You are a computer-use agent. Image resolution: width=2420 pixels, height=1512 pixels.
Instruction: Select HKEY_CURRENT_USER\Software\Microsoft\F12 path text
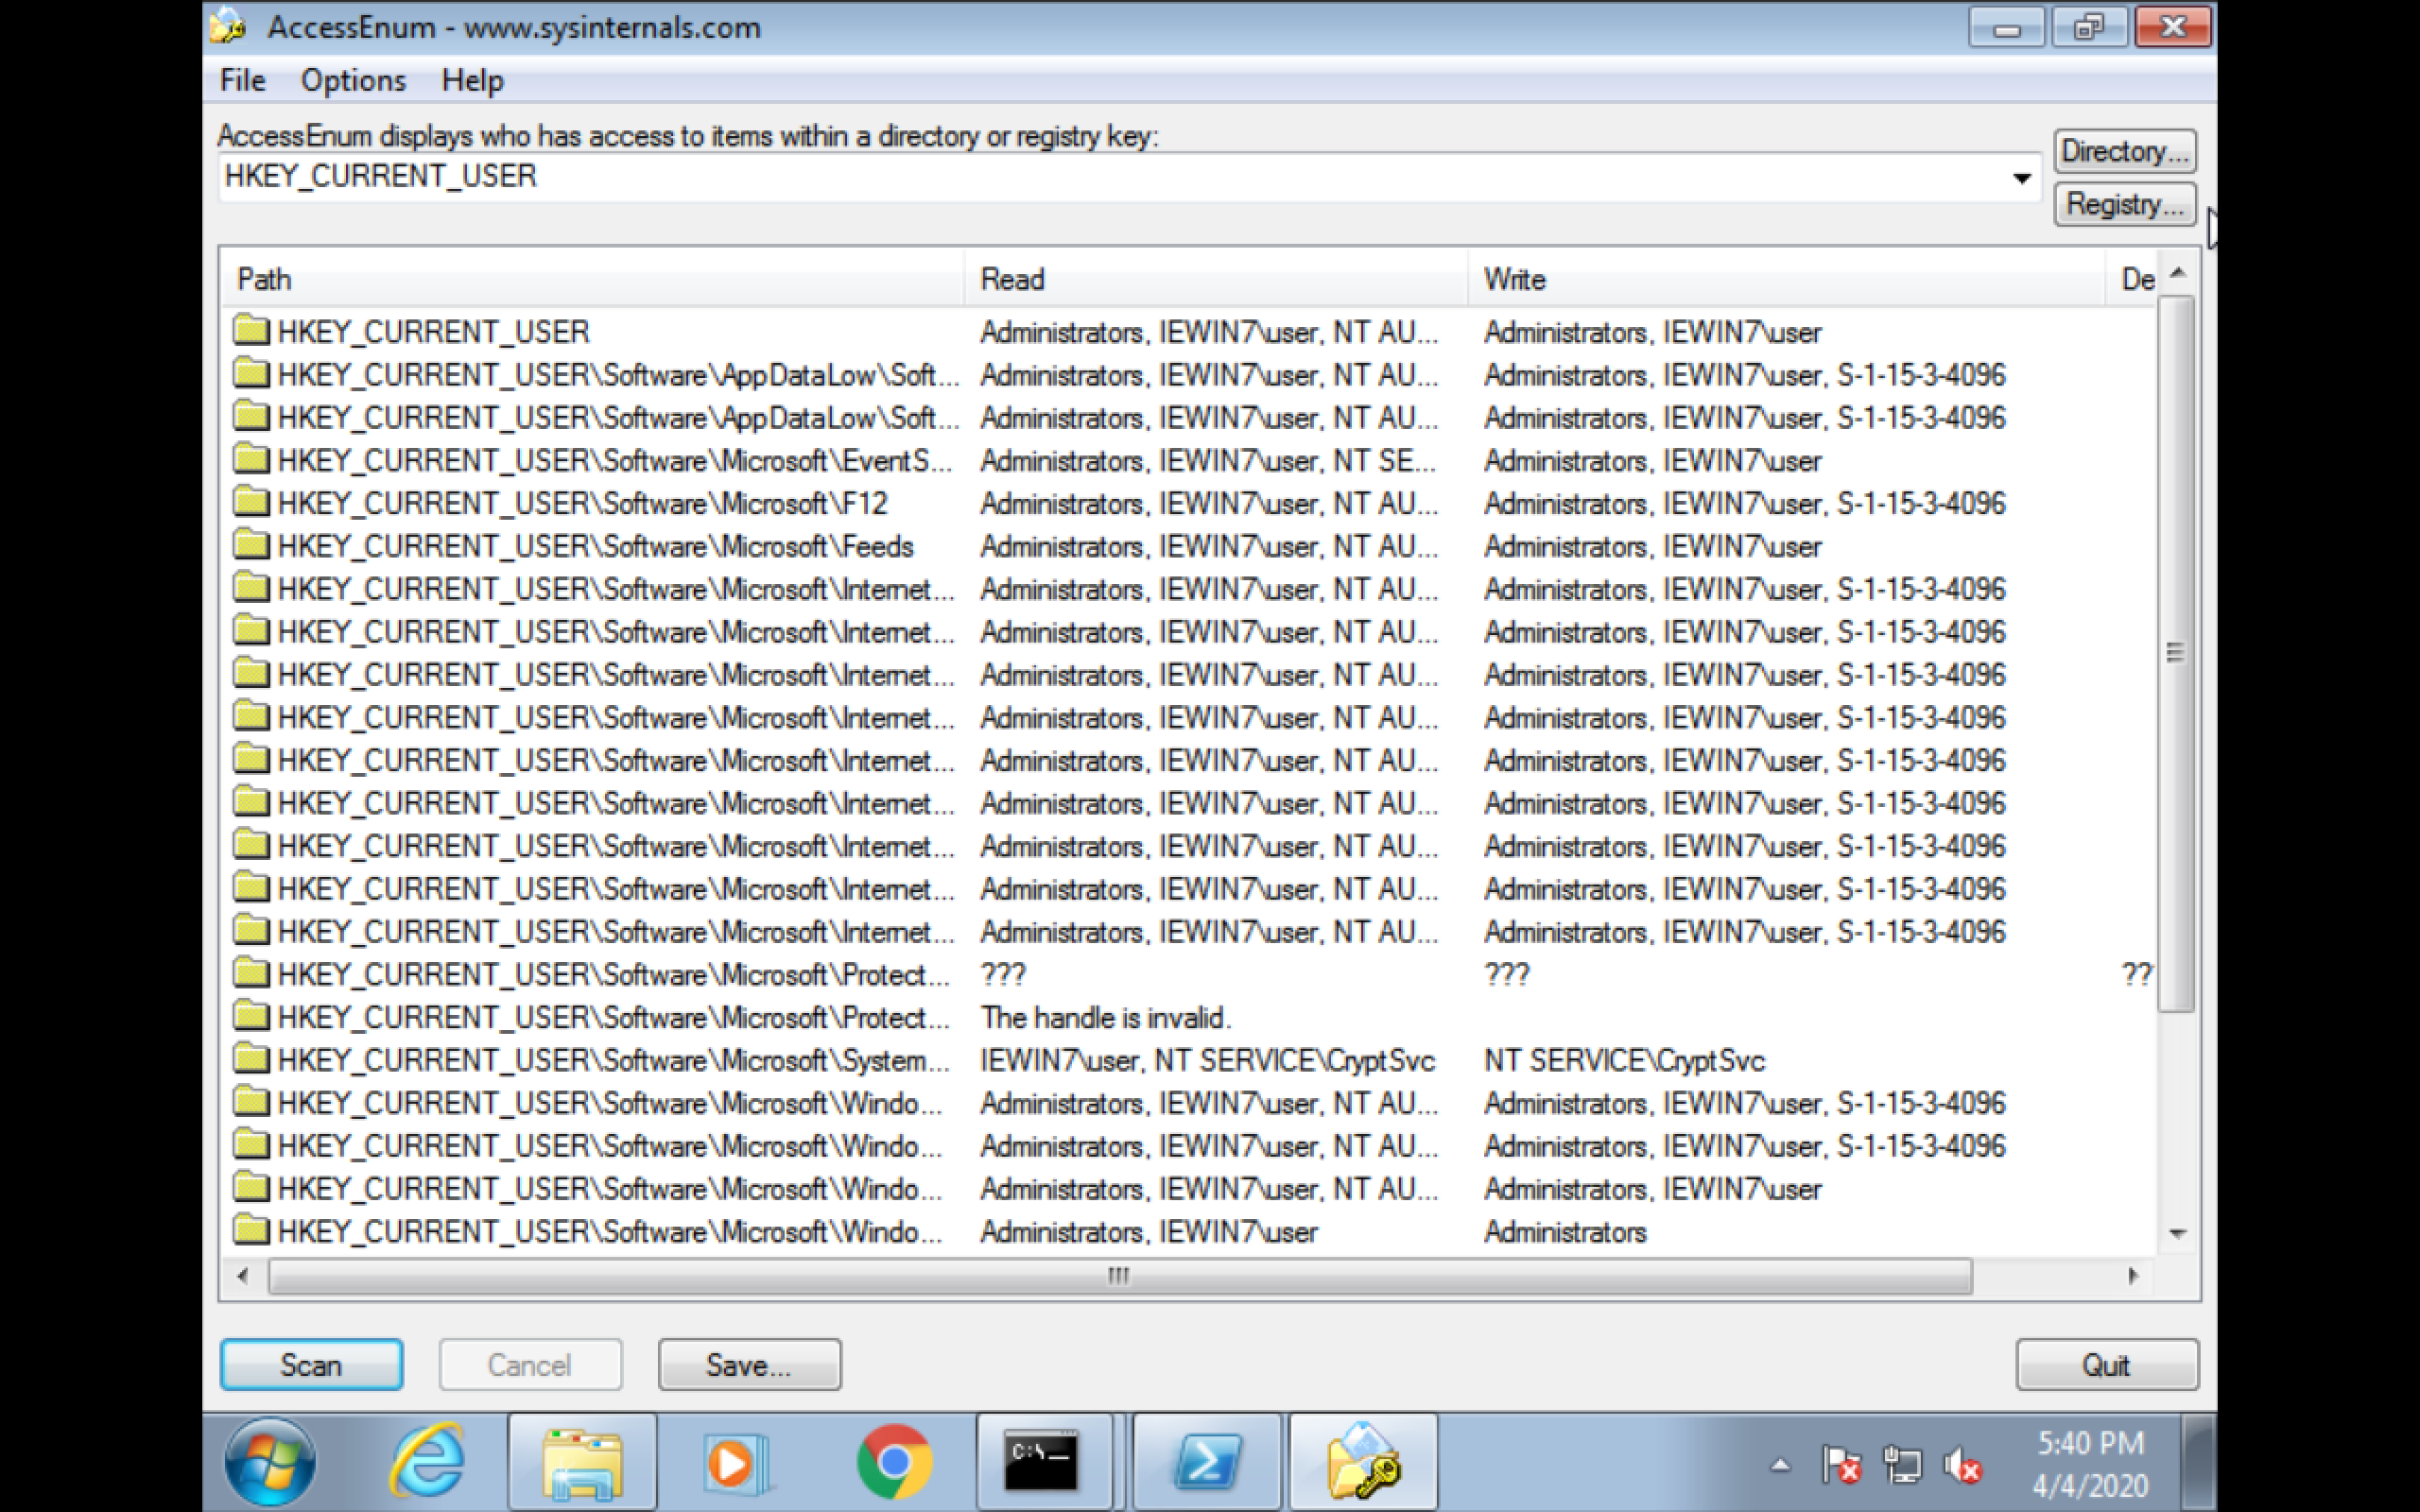coord(583,503)
